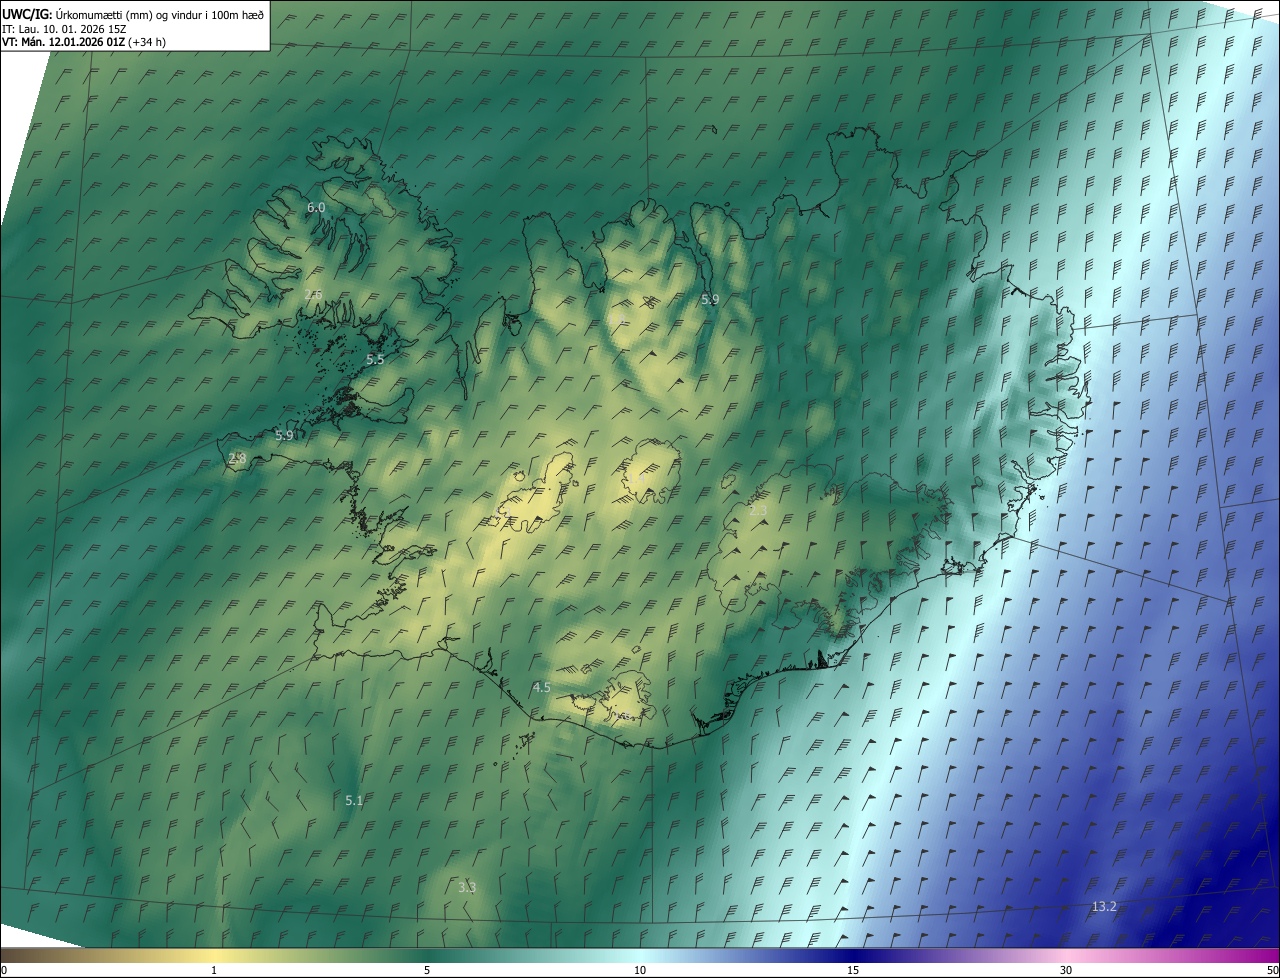Click the 5.1 value over the ocean

click(x=354, y=800)
